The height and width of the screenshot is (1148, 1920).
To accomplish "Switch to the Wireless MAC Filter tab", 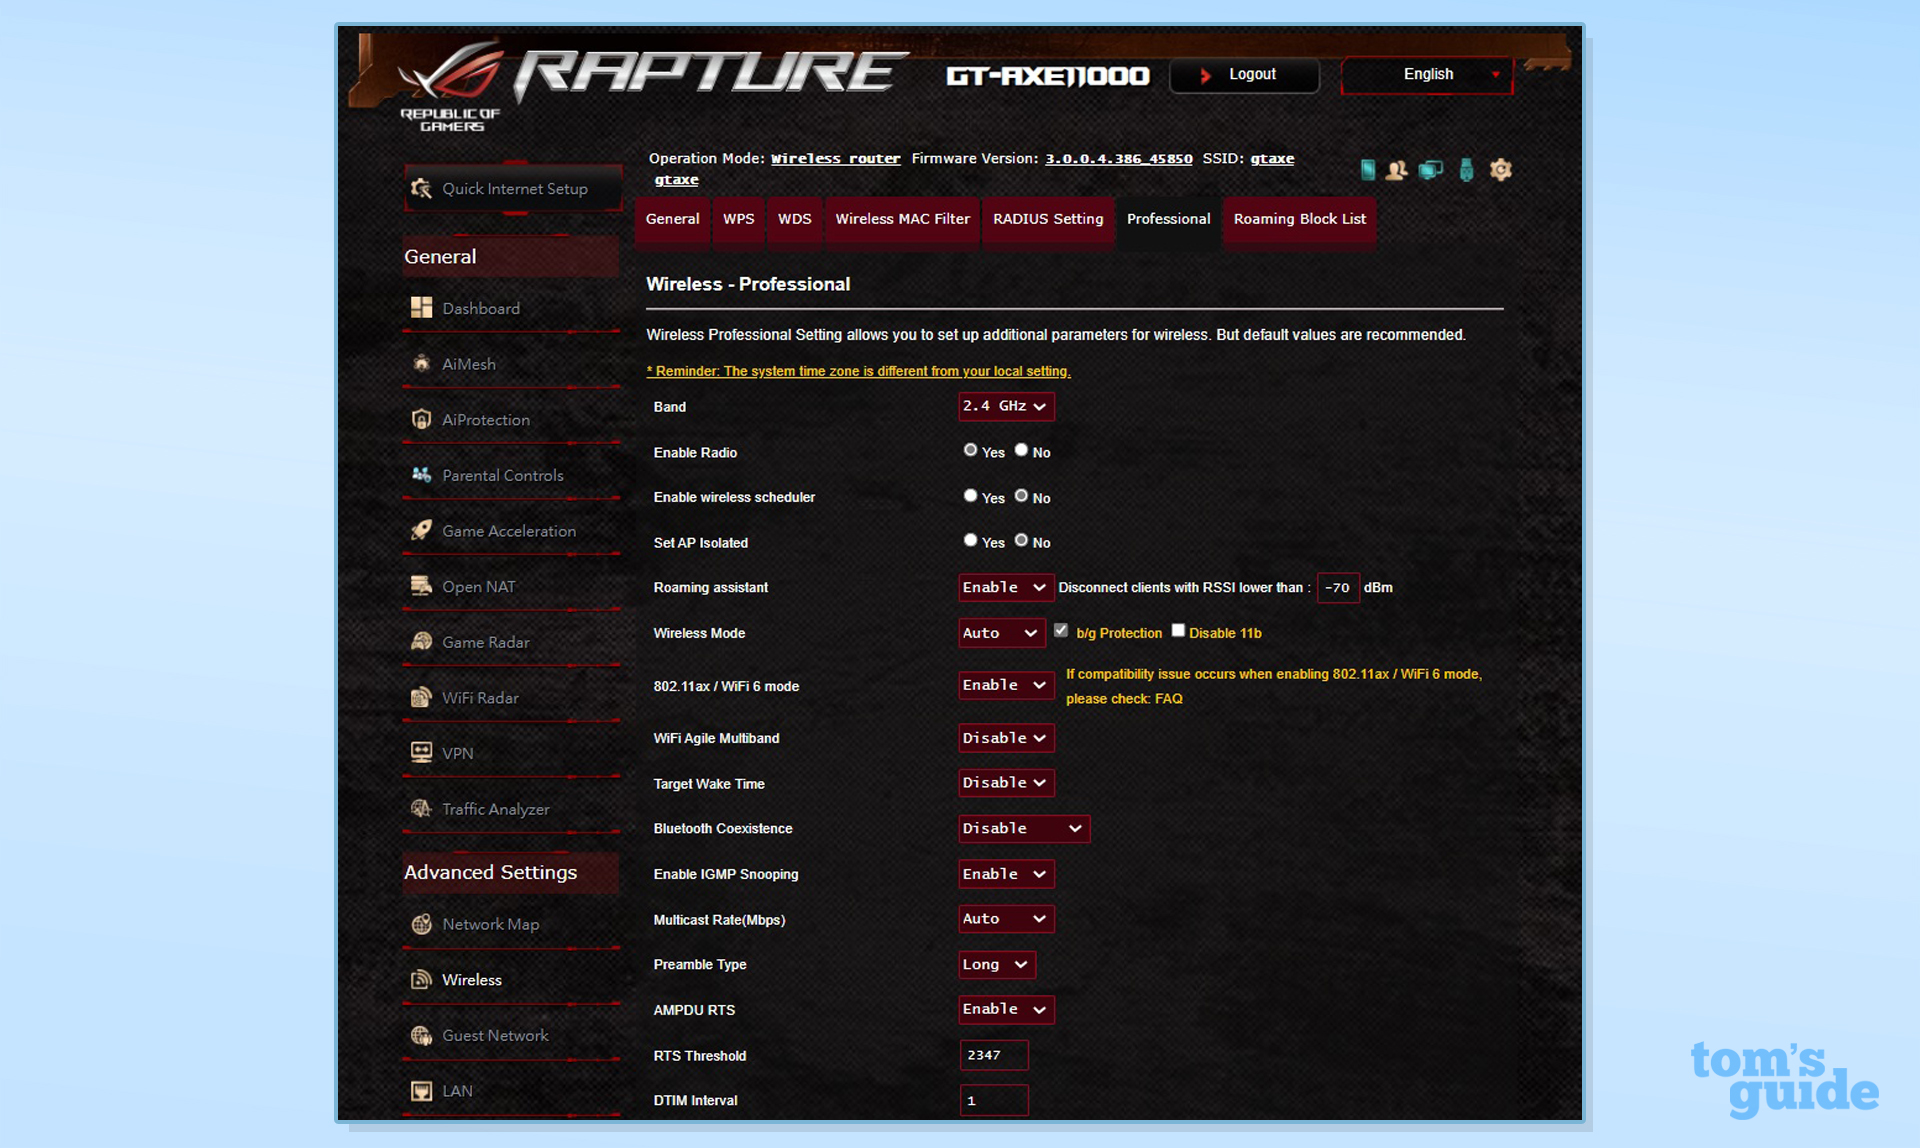I will tap(902, 219).
